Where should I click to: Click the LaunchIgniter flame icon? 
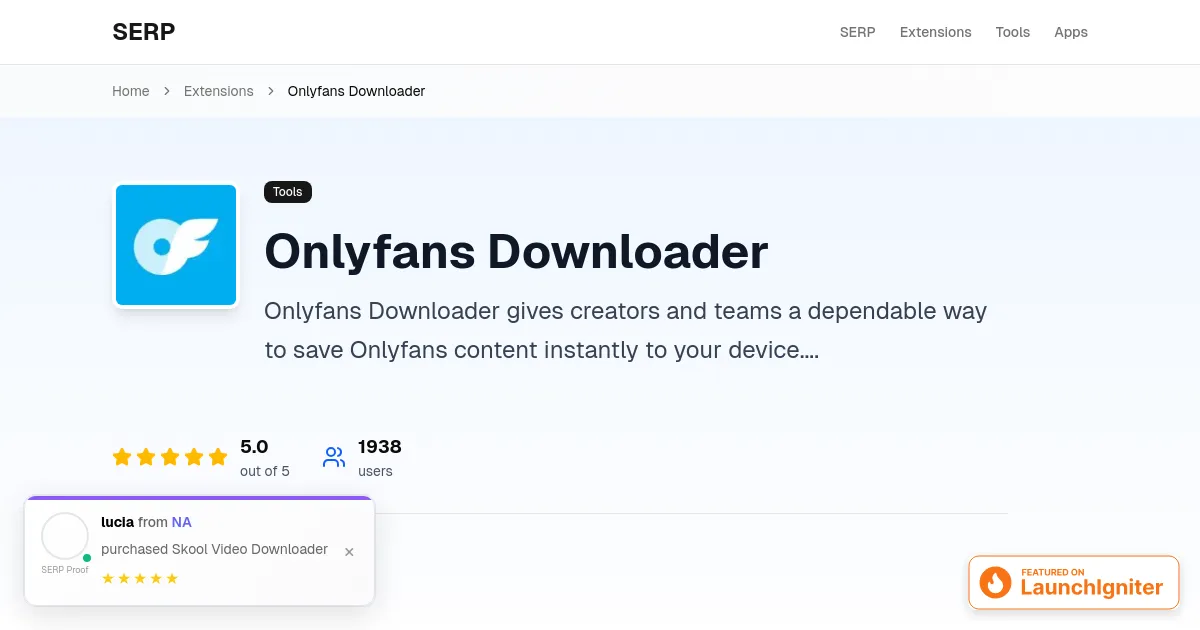coord(995,582)
